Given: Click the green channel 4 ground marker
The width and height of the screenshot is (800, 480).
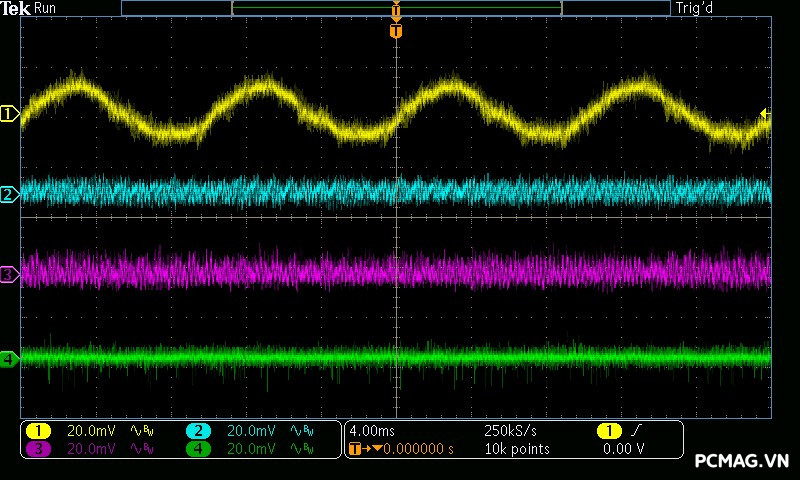Looking at the screenshot, I should (x=10, y=358).
